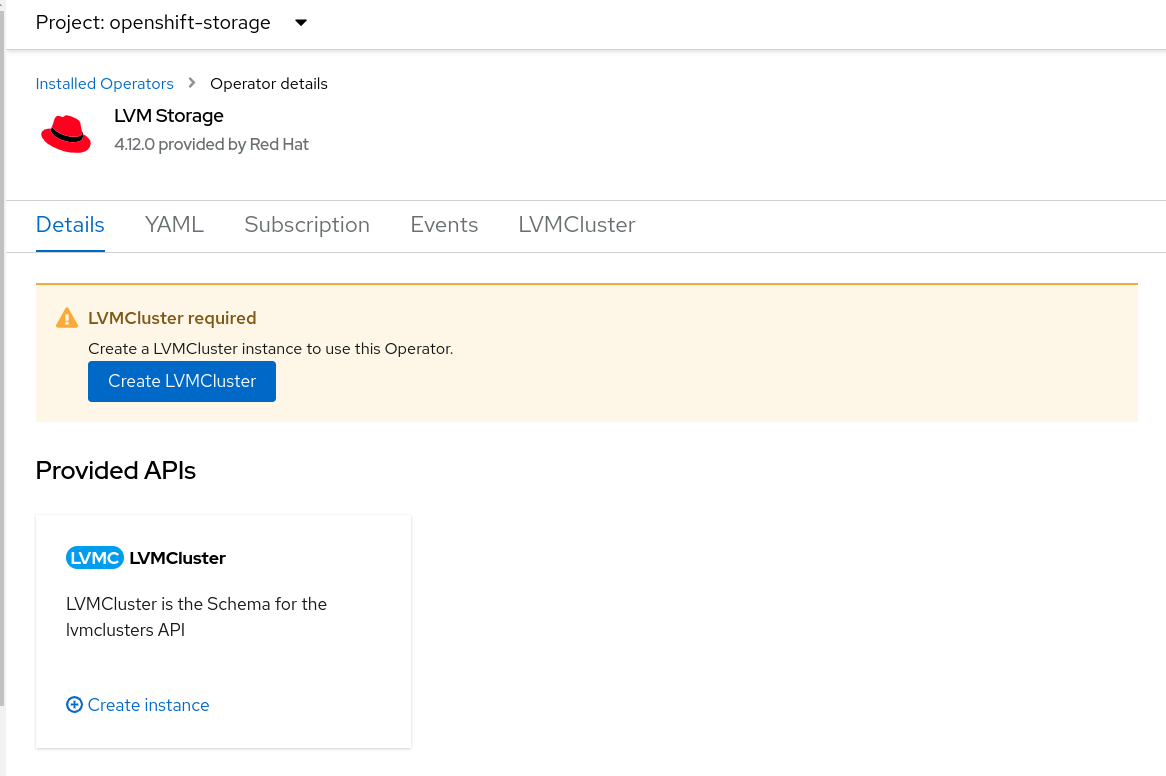Switch to the Details tab
Viewport: 1166px width, 776px height.
pyautogui.click(x=70, y=225)
